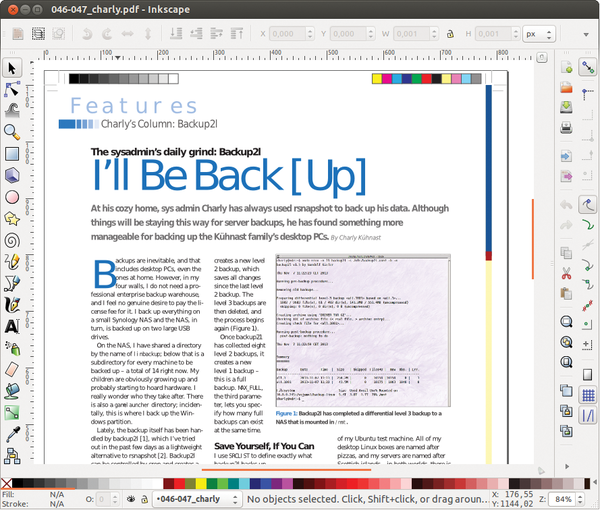The height and width of the screenshot is (510, 600).
Task: Click the Deselect icon
Action: click(x=59, y=34)
